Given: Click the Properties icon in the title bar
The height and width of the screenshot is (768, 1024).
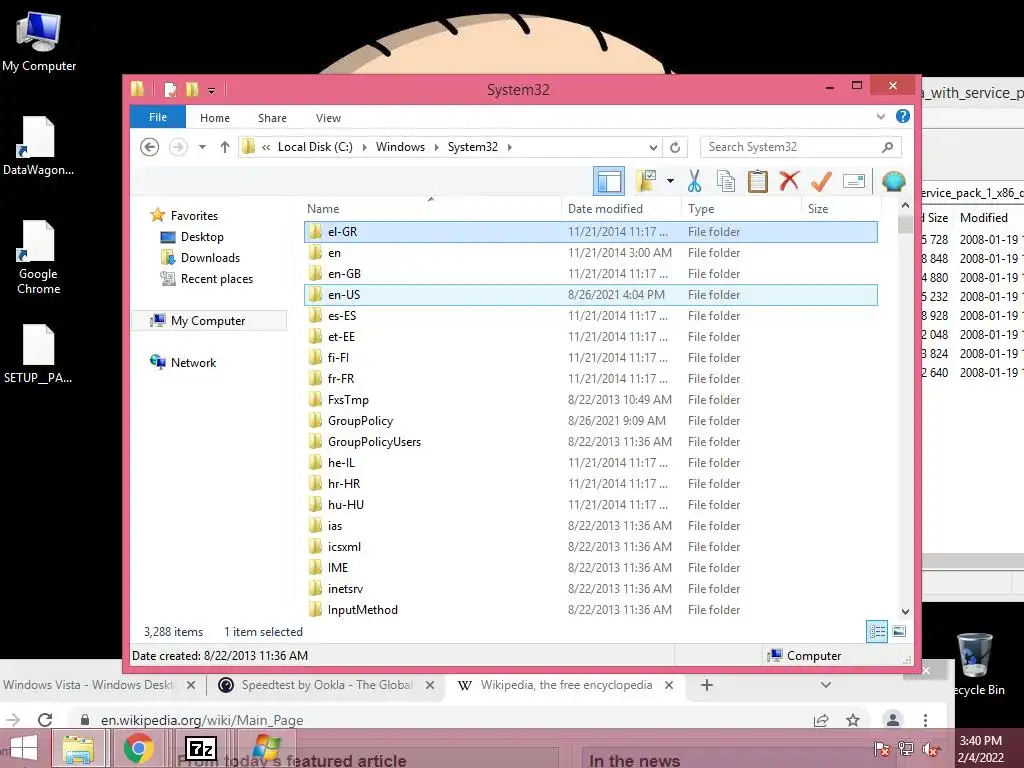Looking at the screenshot, I should point(170,89).
